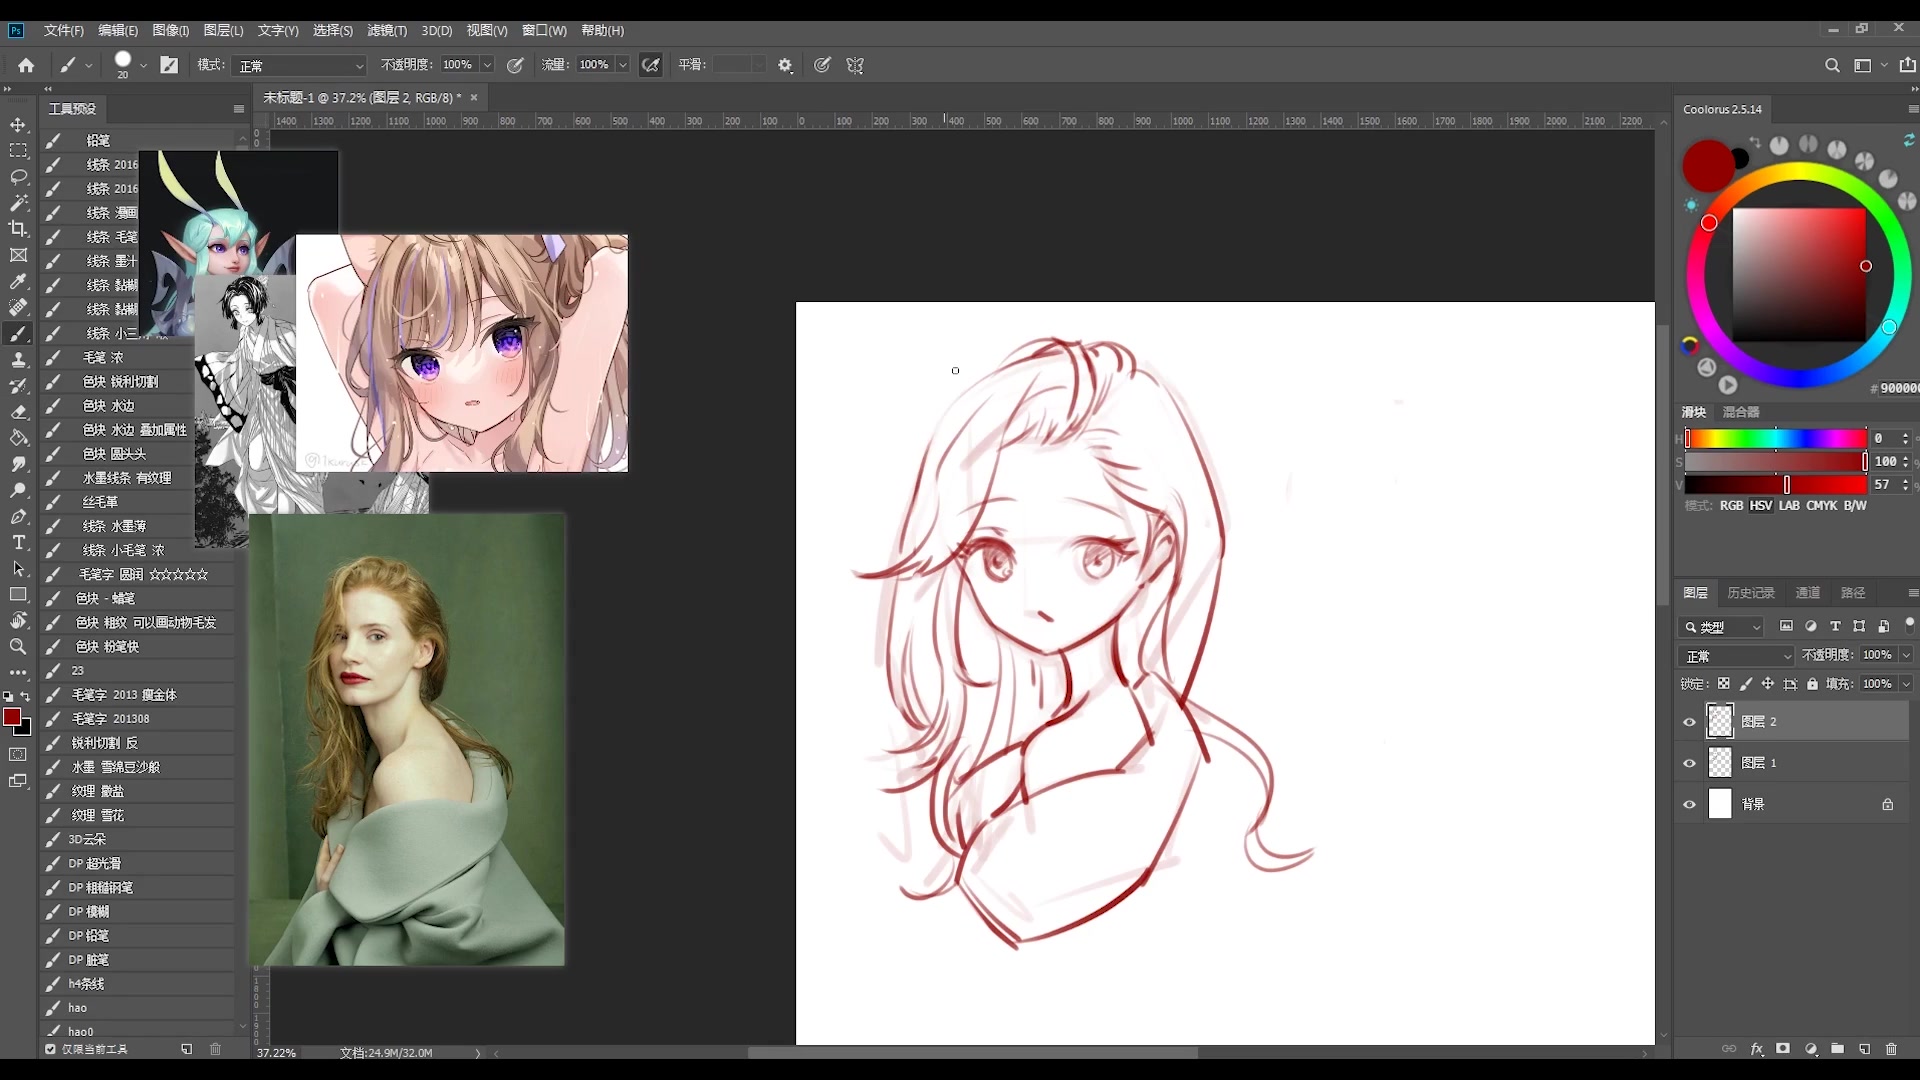Select the Brush tool in the toolbox

18,334
